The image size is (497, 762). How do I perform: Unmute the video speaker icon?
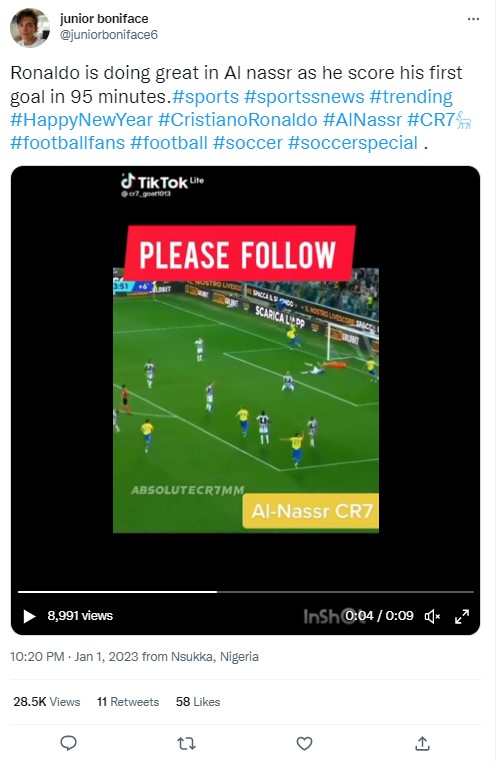pyautogui.click(x=432, y=616)
